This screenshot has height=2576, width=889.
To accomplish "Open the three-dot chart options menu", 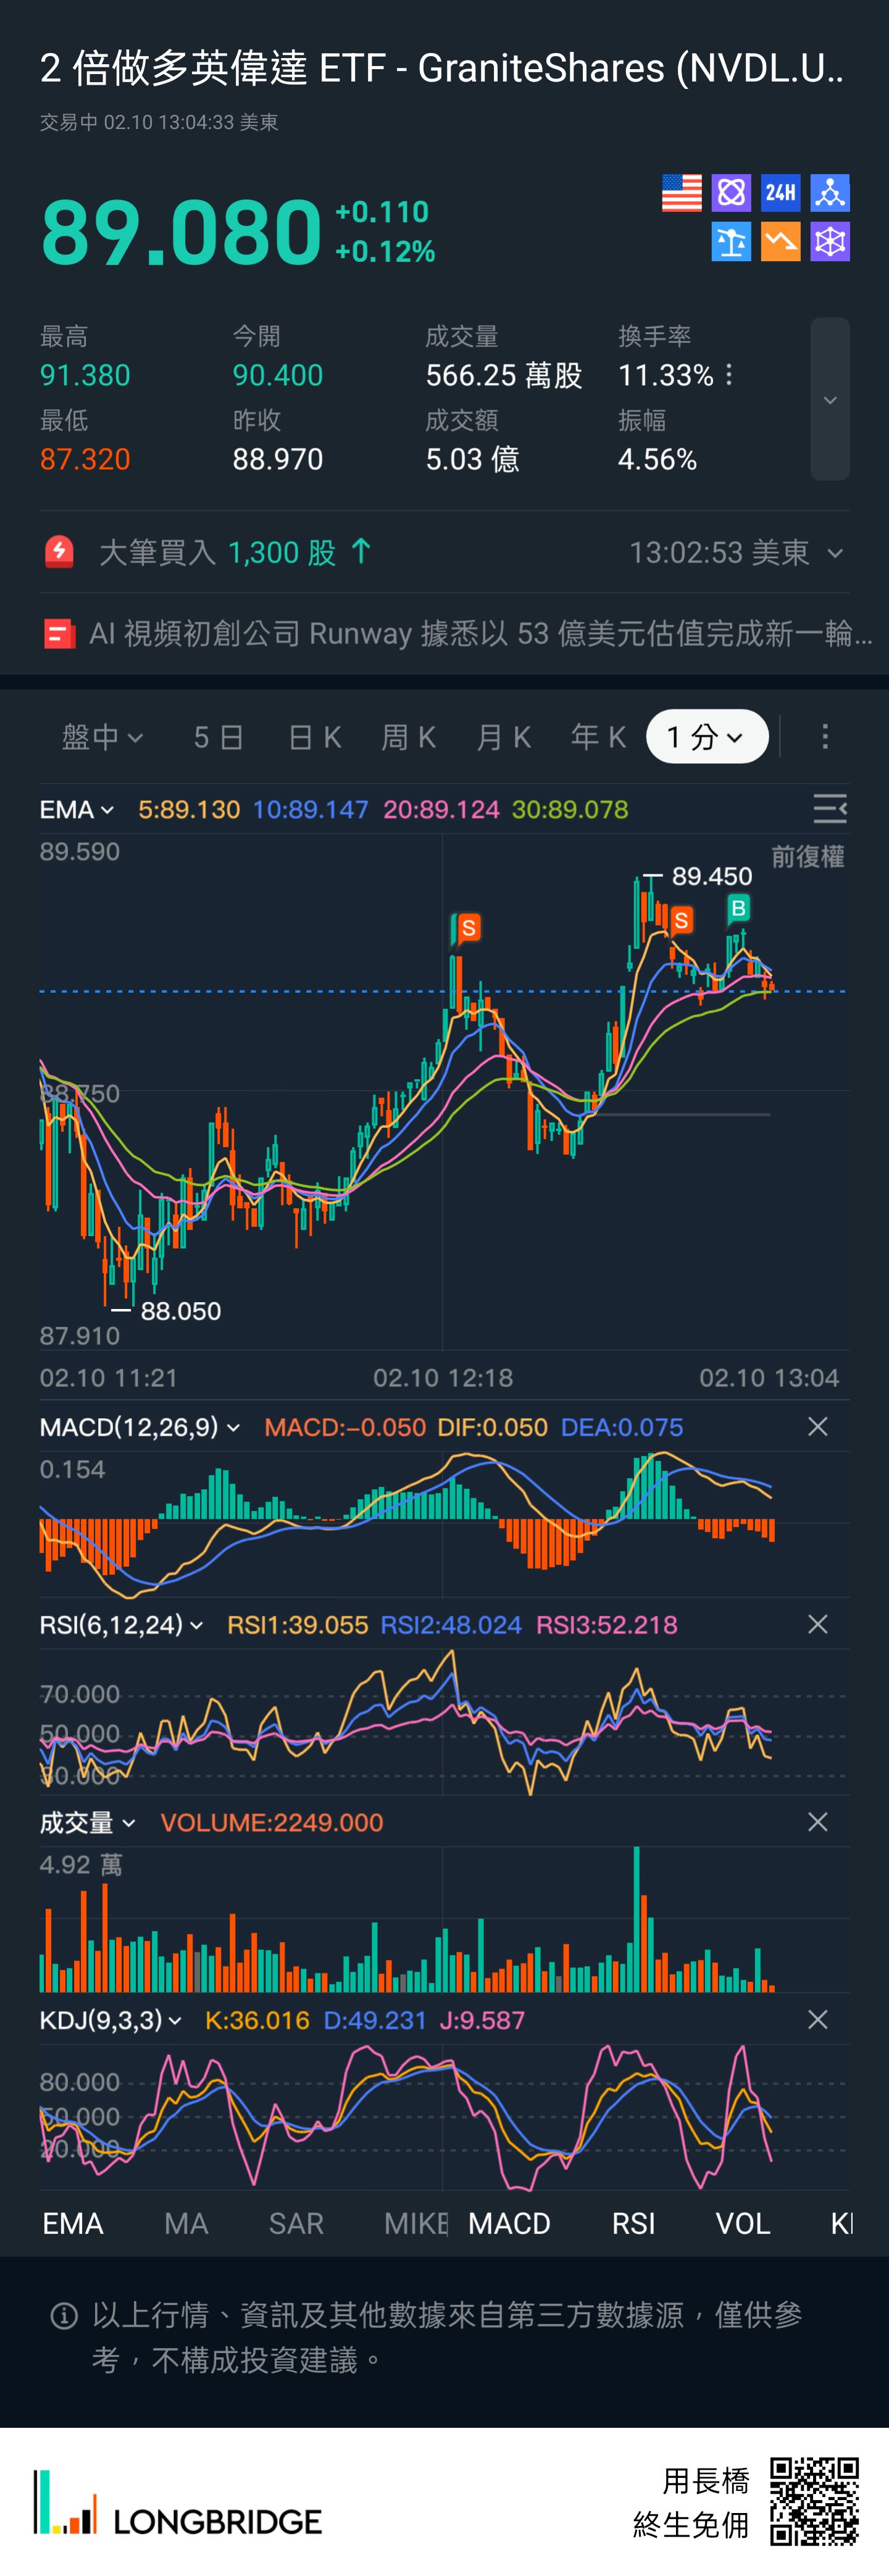I will [824, 737].
